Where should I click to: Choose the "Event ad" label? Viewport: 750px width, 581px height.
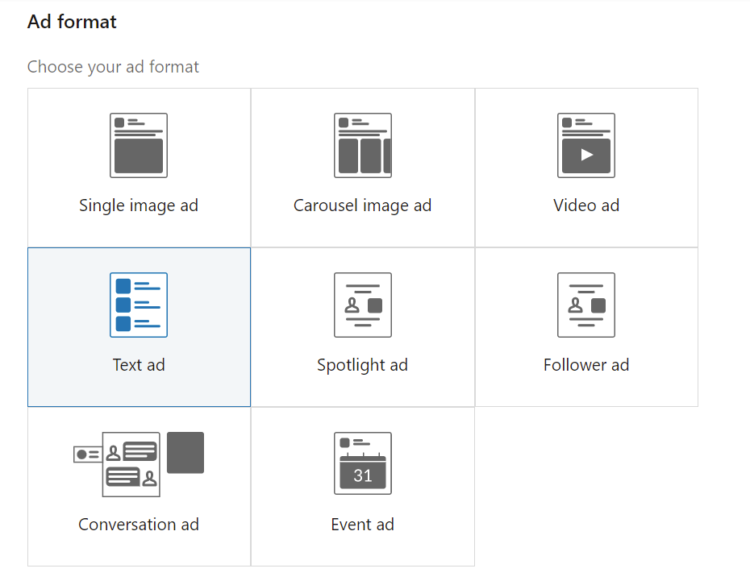tap(362, 524)
